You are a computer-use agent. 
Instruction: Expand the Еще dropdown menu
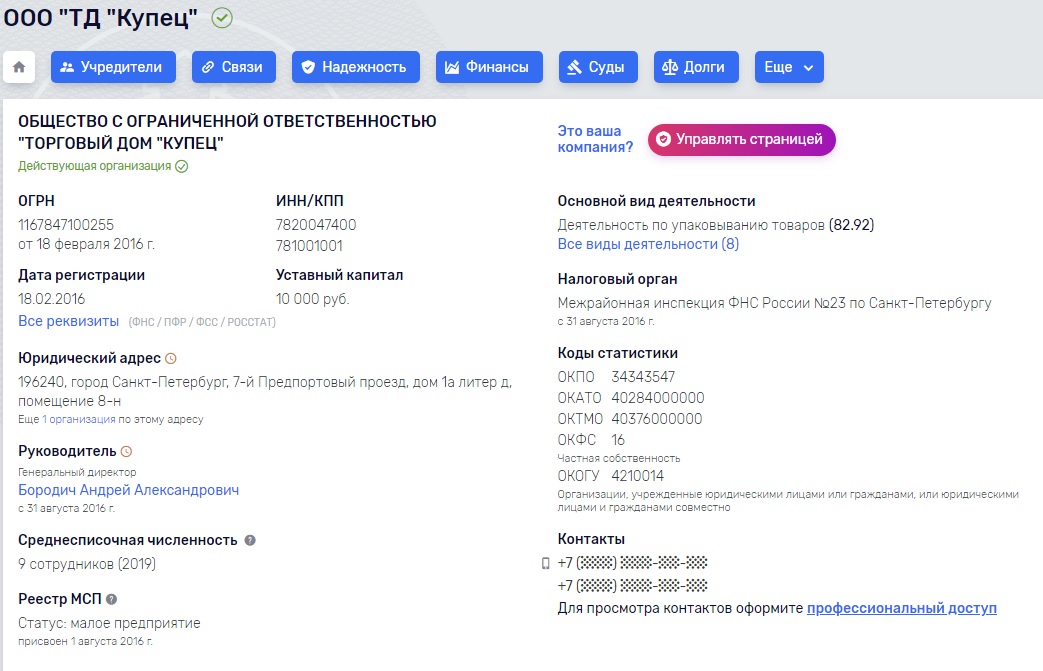pos(789,67)
